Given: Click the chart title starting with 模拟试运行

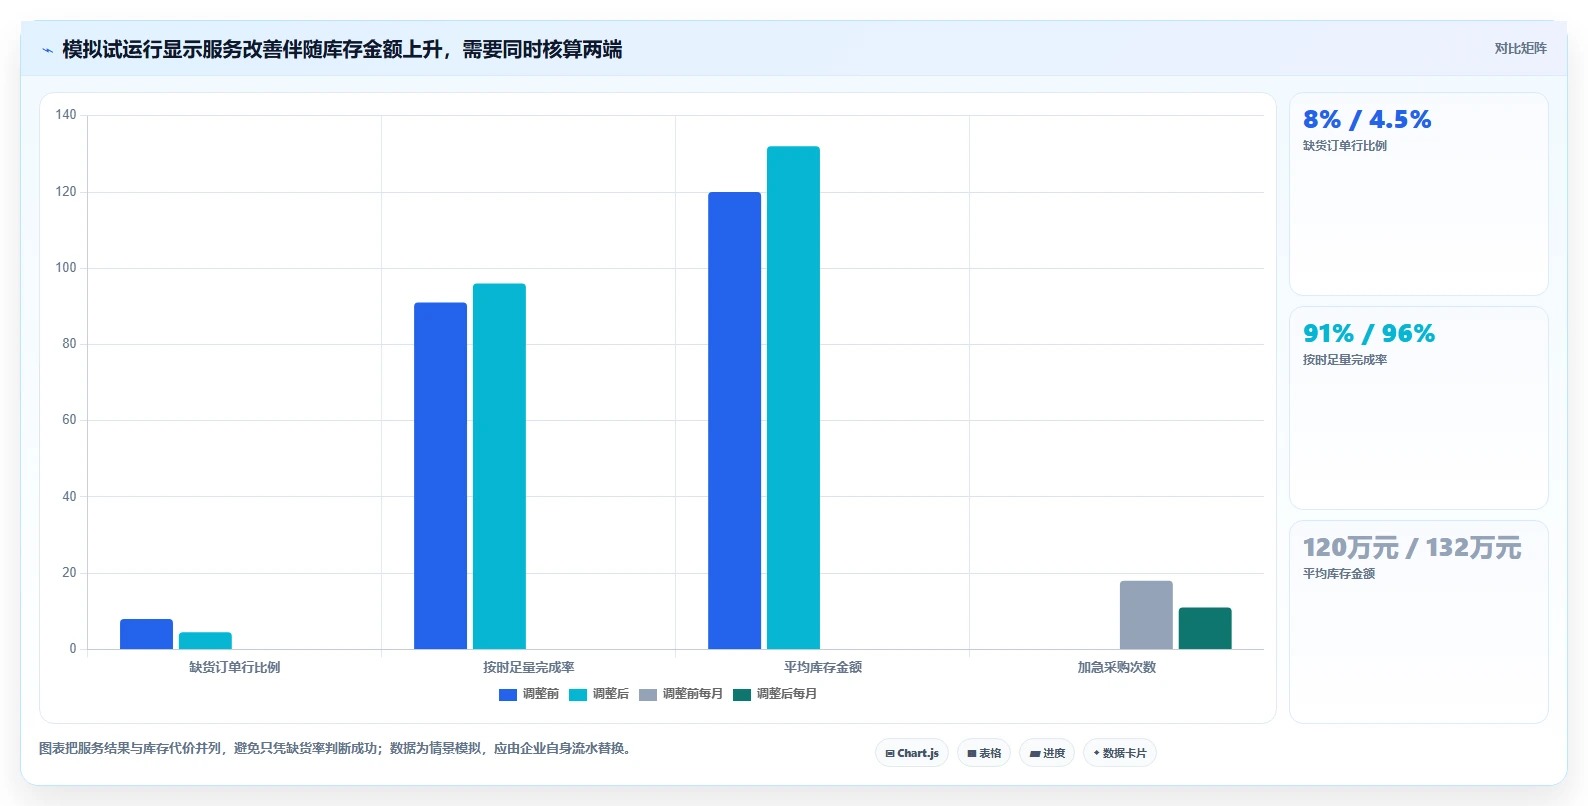Looking at the screenshot, I should pyautogui.click(x=342, y=49).
